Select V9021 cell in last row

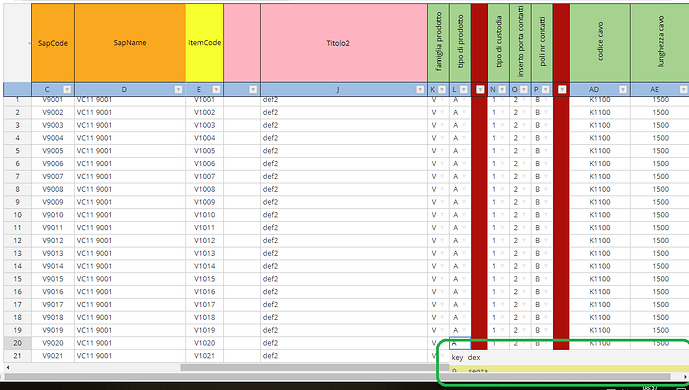point(53,356)
